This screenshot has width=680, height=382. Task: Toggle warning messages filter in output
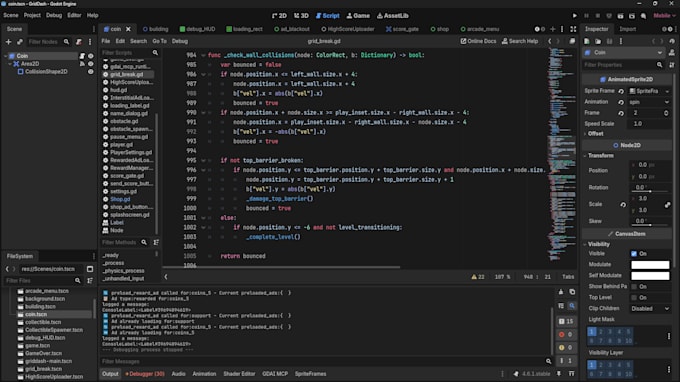pos(566,347)
